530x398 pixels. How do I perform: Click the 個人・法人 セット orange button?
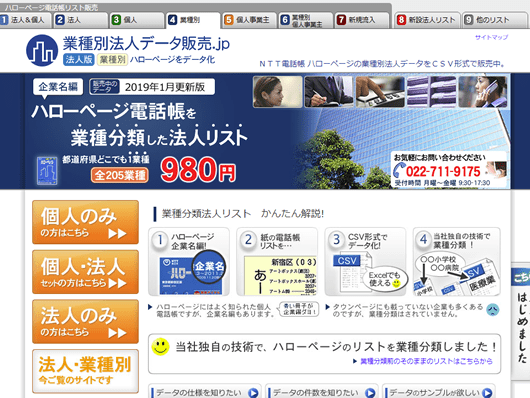pos(85,272)
